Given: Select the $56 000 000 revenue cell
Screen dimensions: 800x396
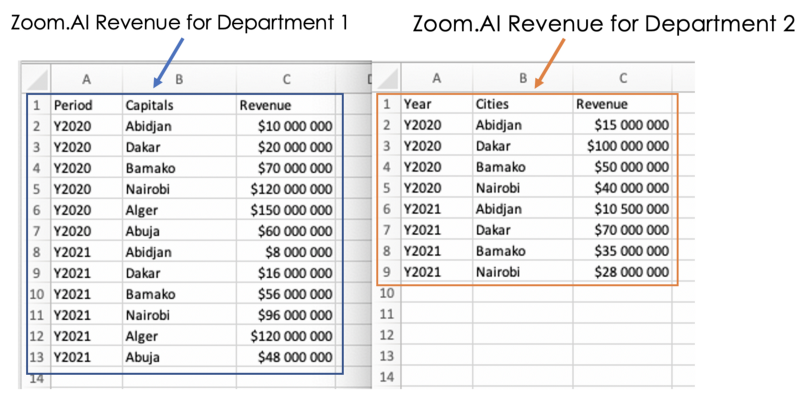Looking at the screenshot, I should point(286,294).
